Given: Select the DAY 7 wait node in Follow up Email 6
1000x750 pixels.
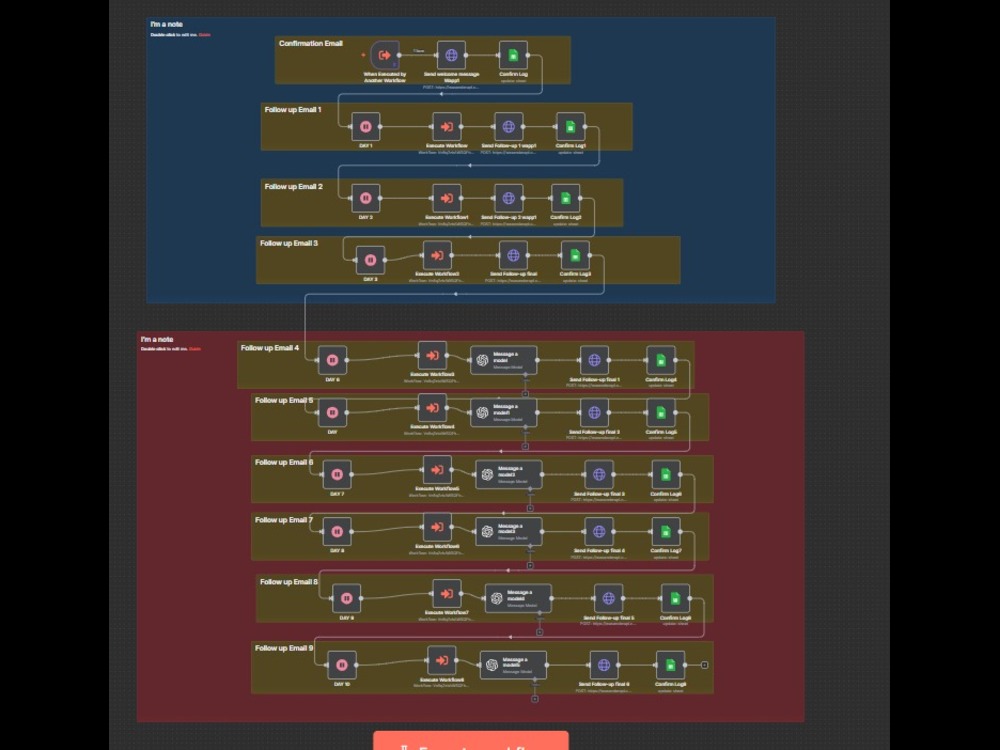Looking at the screenshot, I should tap(337, 474).
